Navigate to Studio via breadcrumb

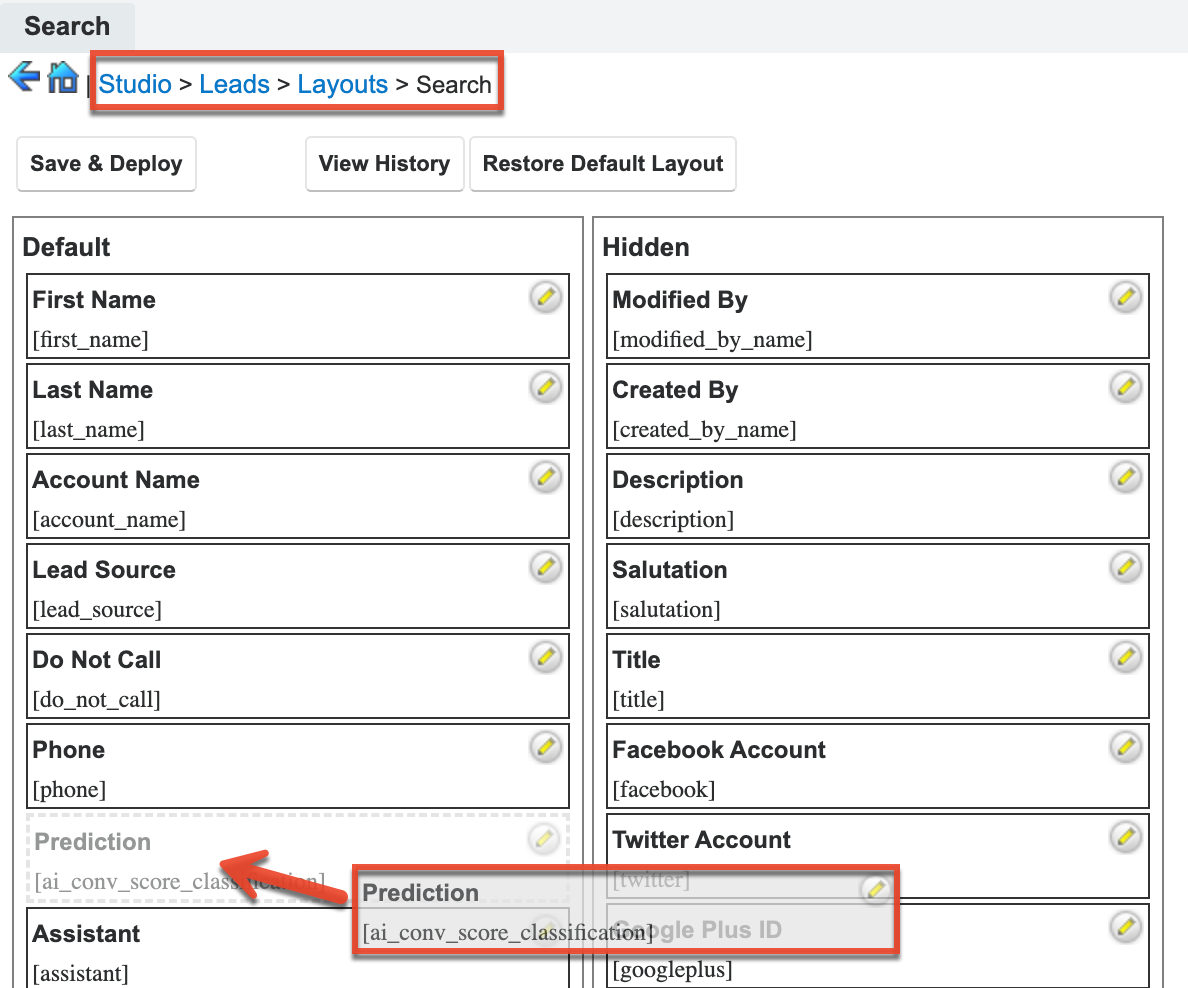coord(136,84)
